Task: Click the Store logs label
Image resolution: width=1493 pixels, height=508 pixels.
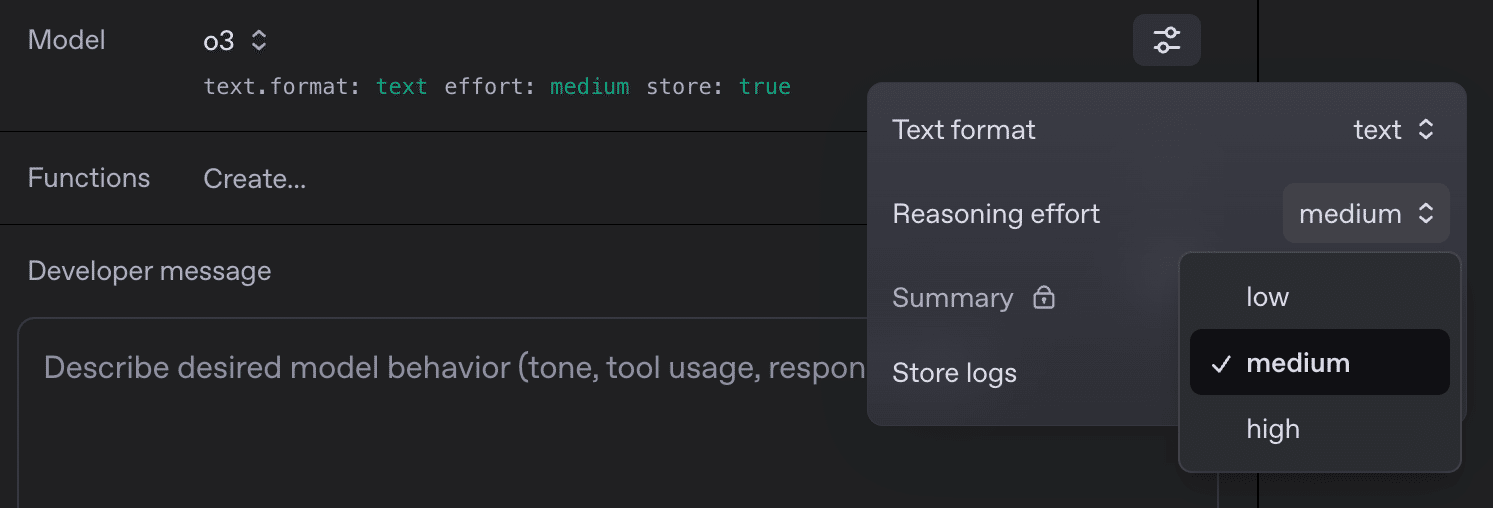Action: pos(954,373)
